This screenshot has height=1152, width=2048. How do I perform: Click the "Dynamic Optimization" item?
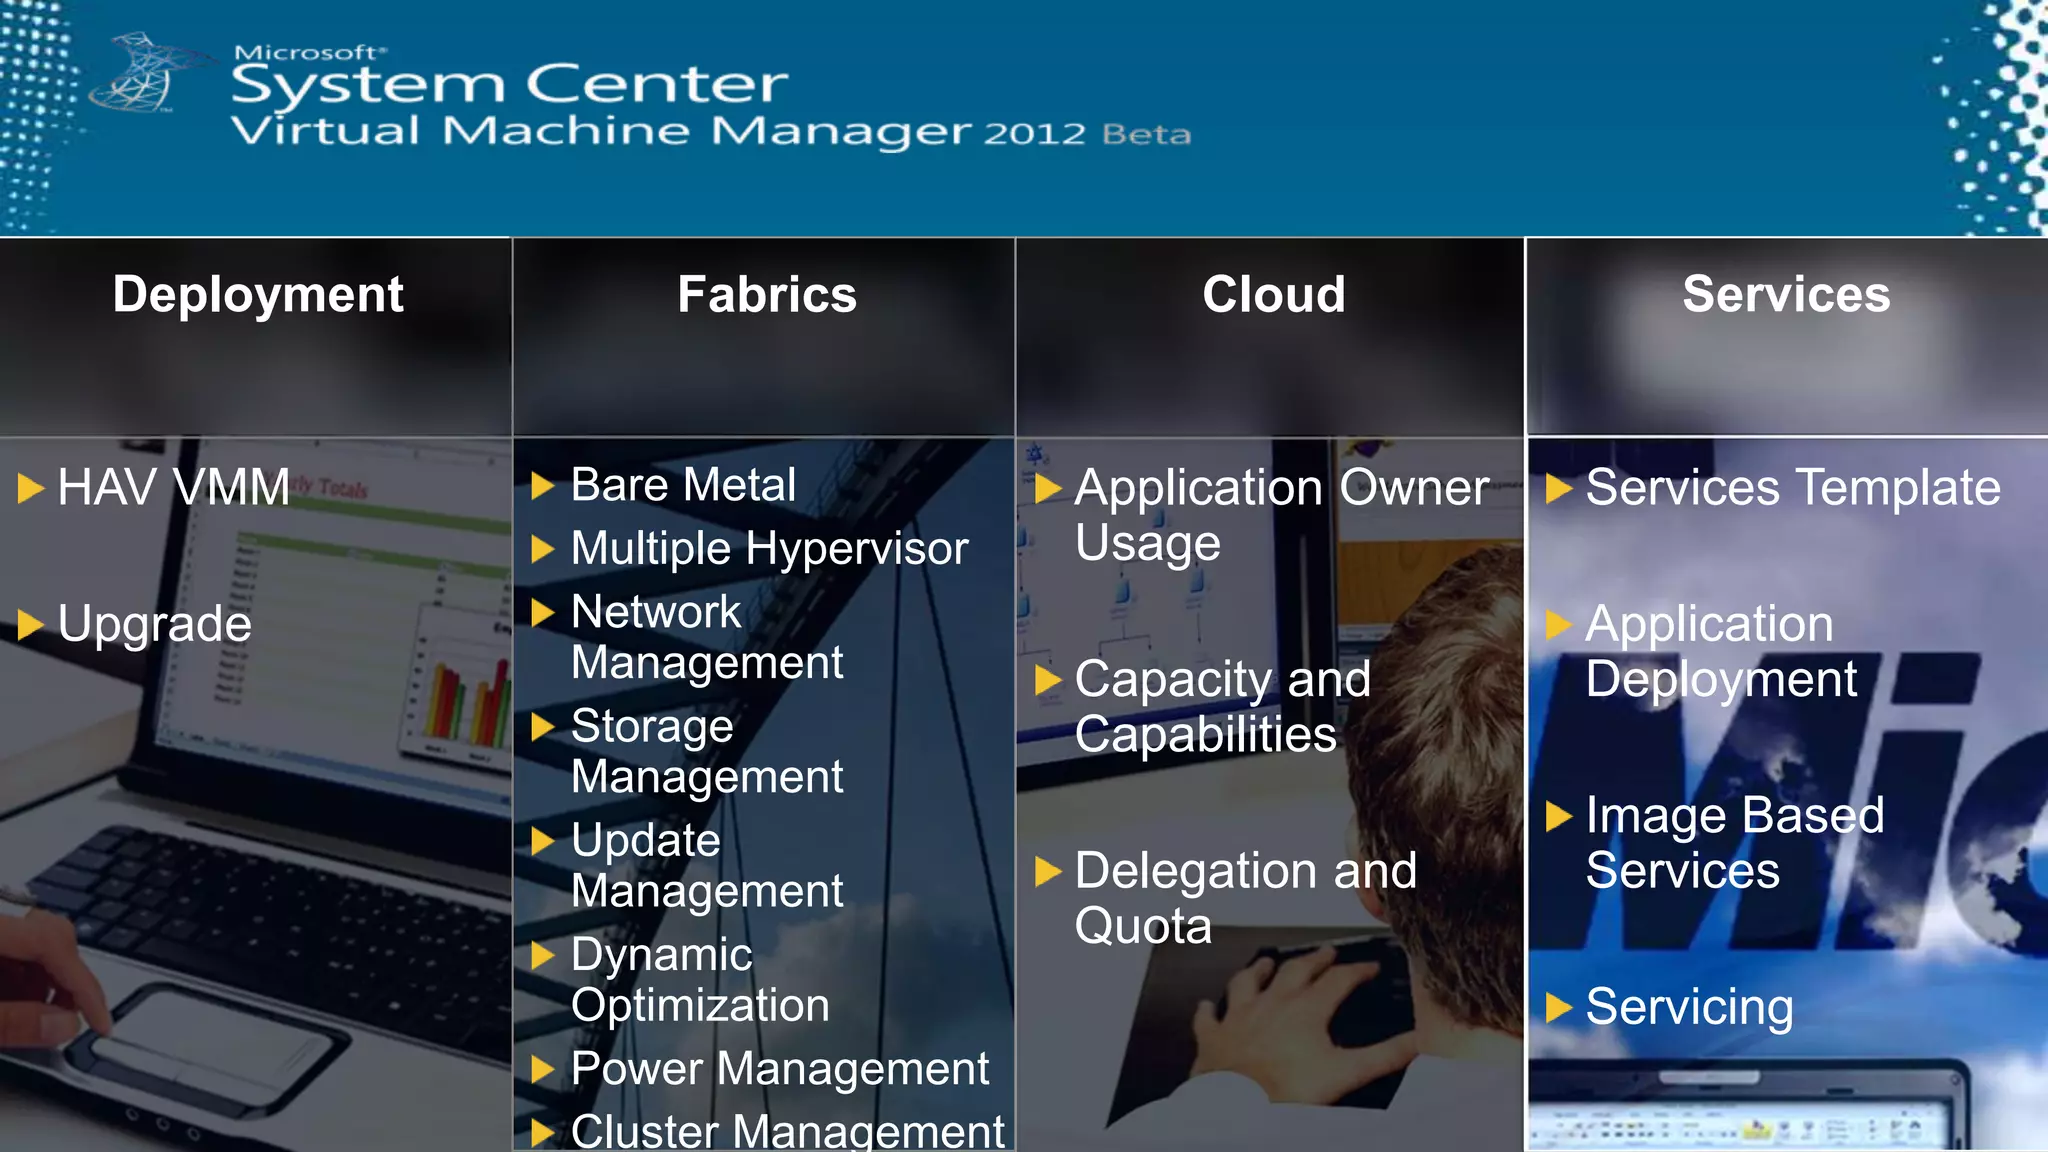point(700,980)
